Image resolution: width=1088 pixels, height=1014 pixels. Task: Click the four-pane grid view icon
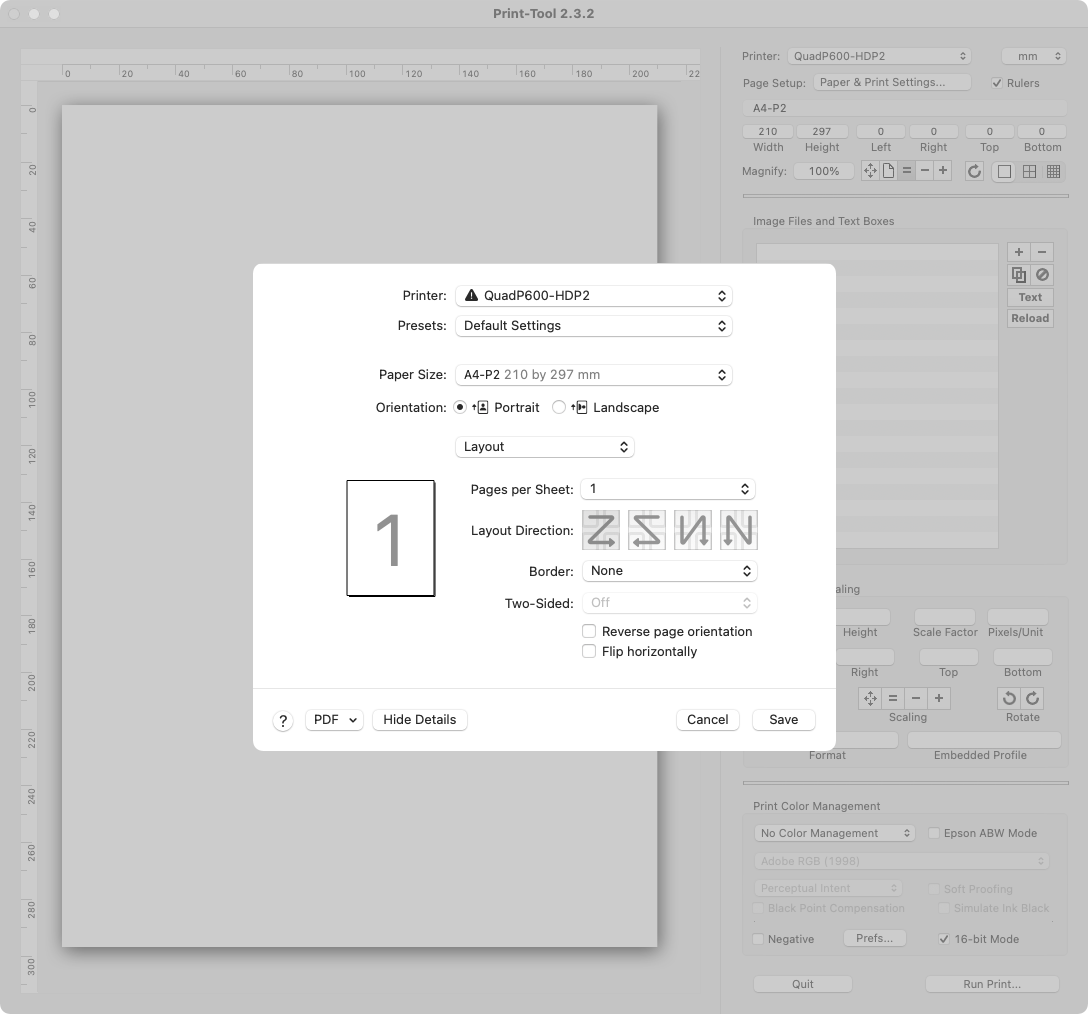point(1029,172)
